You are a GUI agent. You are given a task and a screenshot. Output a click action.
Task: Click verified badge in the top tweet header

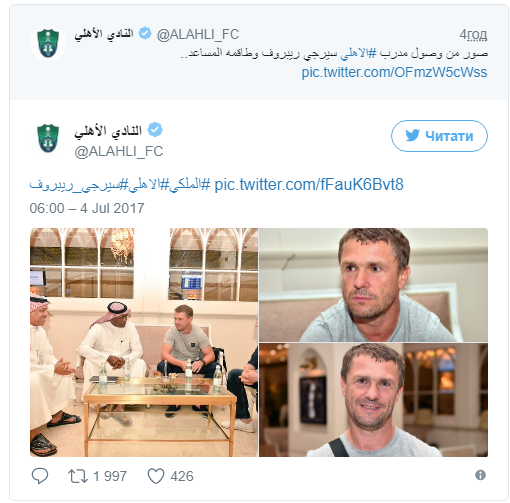[145, 33]
